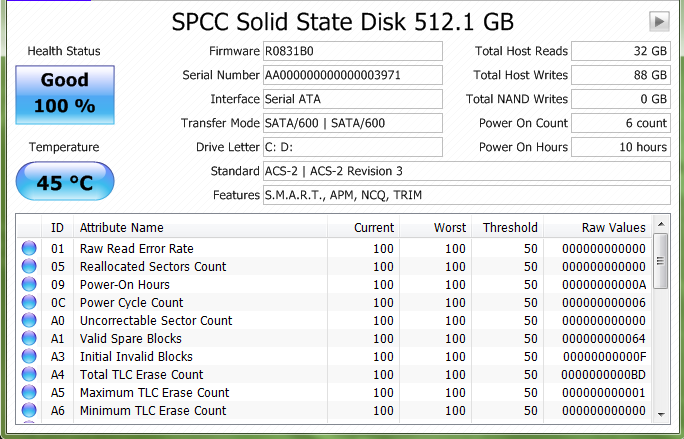The width and height of the screenshot is (684, 439).
Task: Click the attribute list scrollbar thumb
Action: (661, 261)
